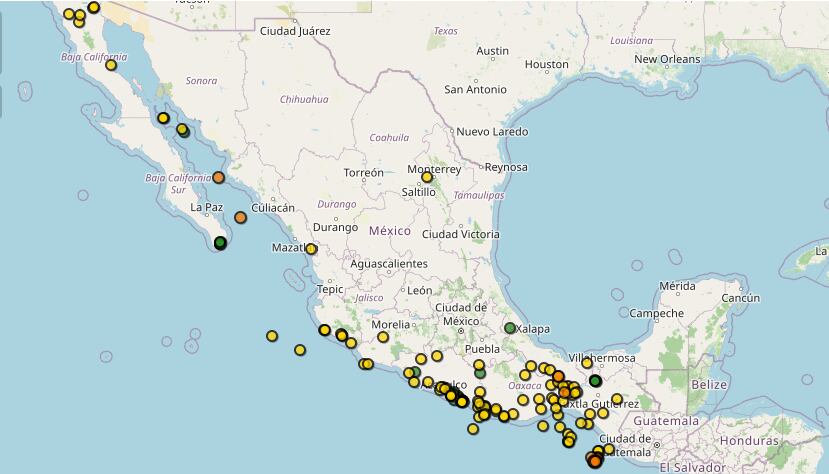Click the orange marker off the Guatemala coast
The height and width of the screenshot is (474, 829).
click(x=595, y=461)
